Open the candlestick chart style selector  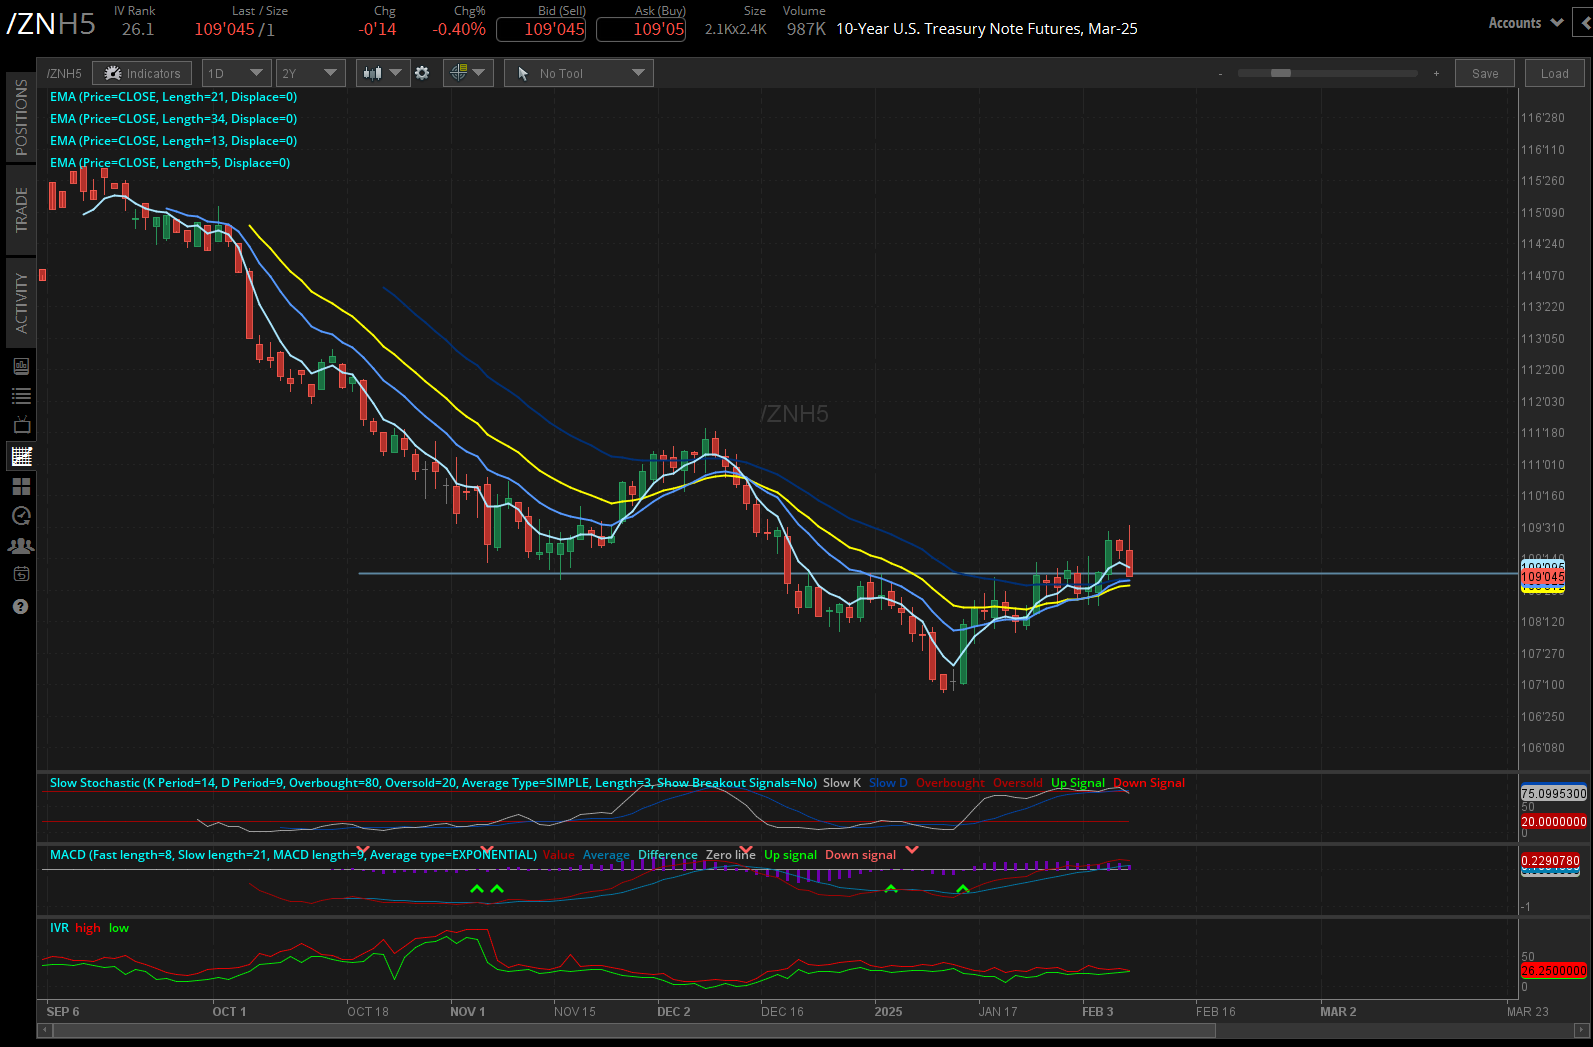pyautogui.click(x=382, y=73)
